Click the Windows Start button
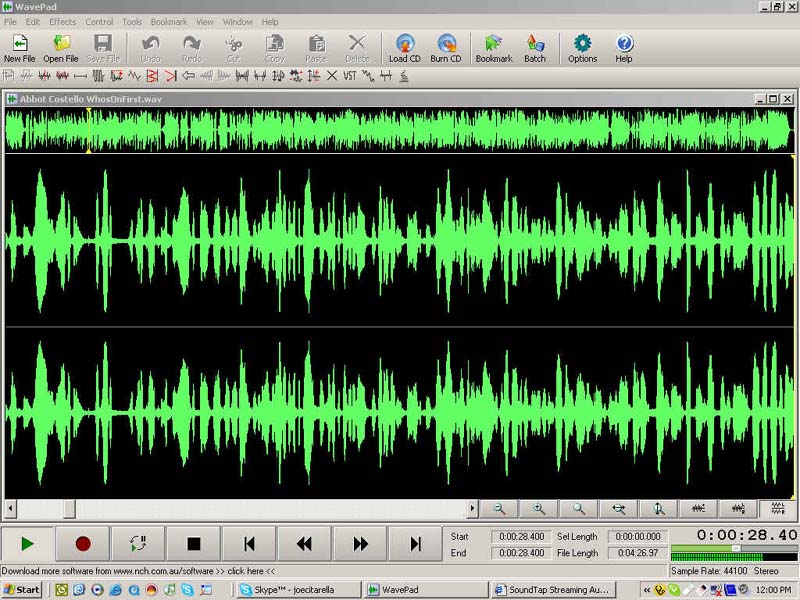Image resolution: width=800 pixels, height=600 pixels. [21, 590]
